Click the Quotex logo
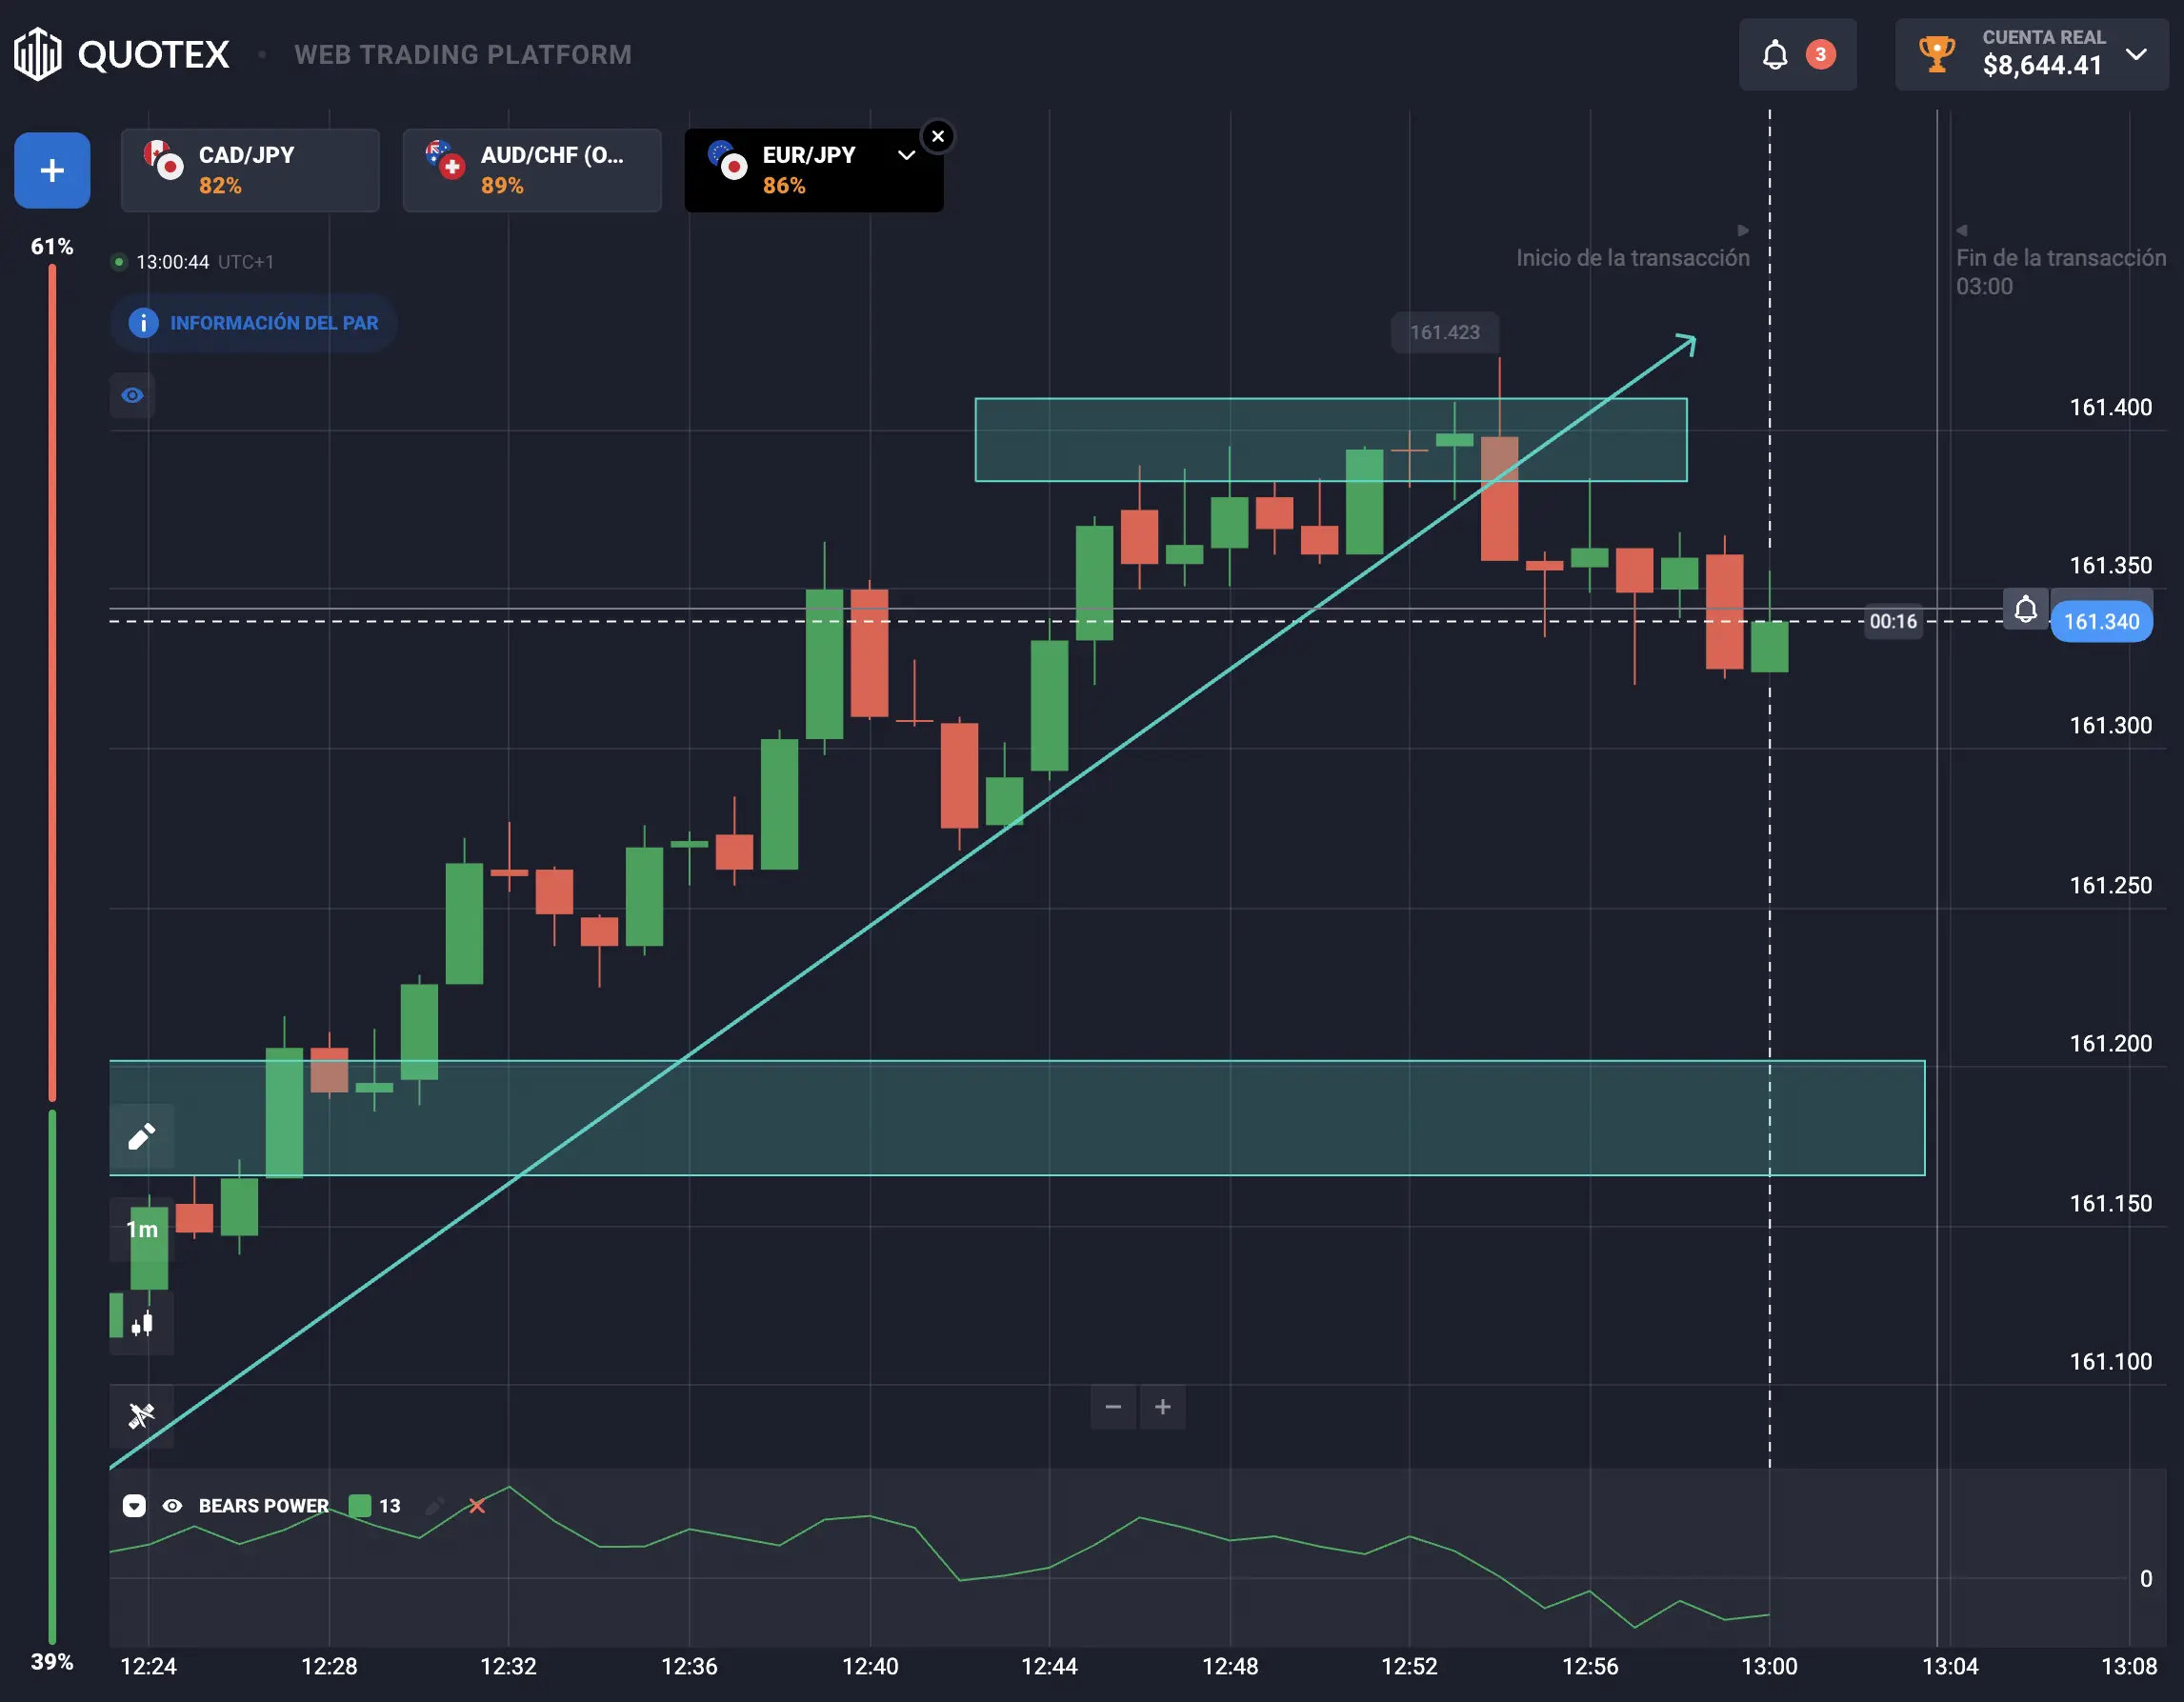The width and height of the screenshot is (2184, 1702). 122,54
